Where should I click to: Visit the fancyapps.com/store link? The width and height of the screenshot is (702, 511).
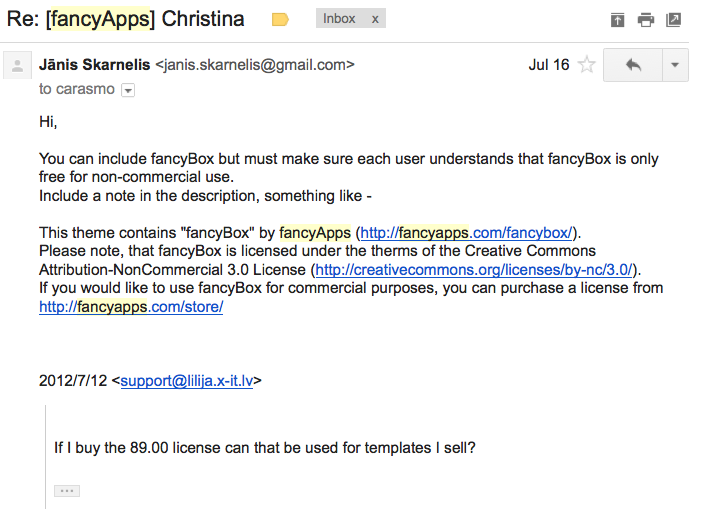[x=131, y=307]
